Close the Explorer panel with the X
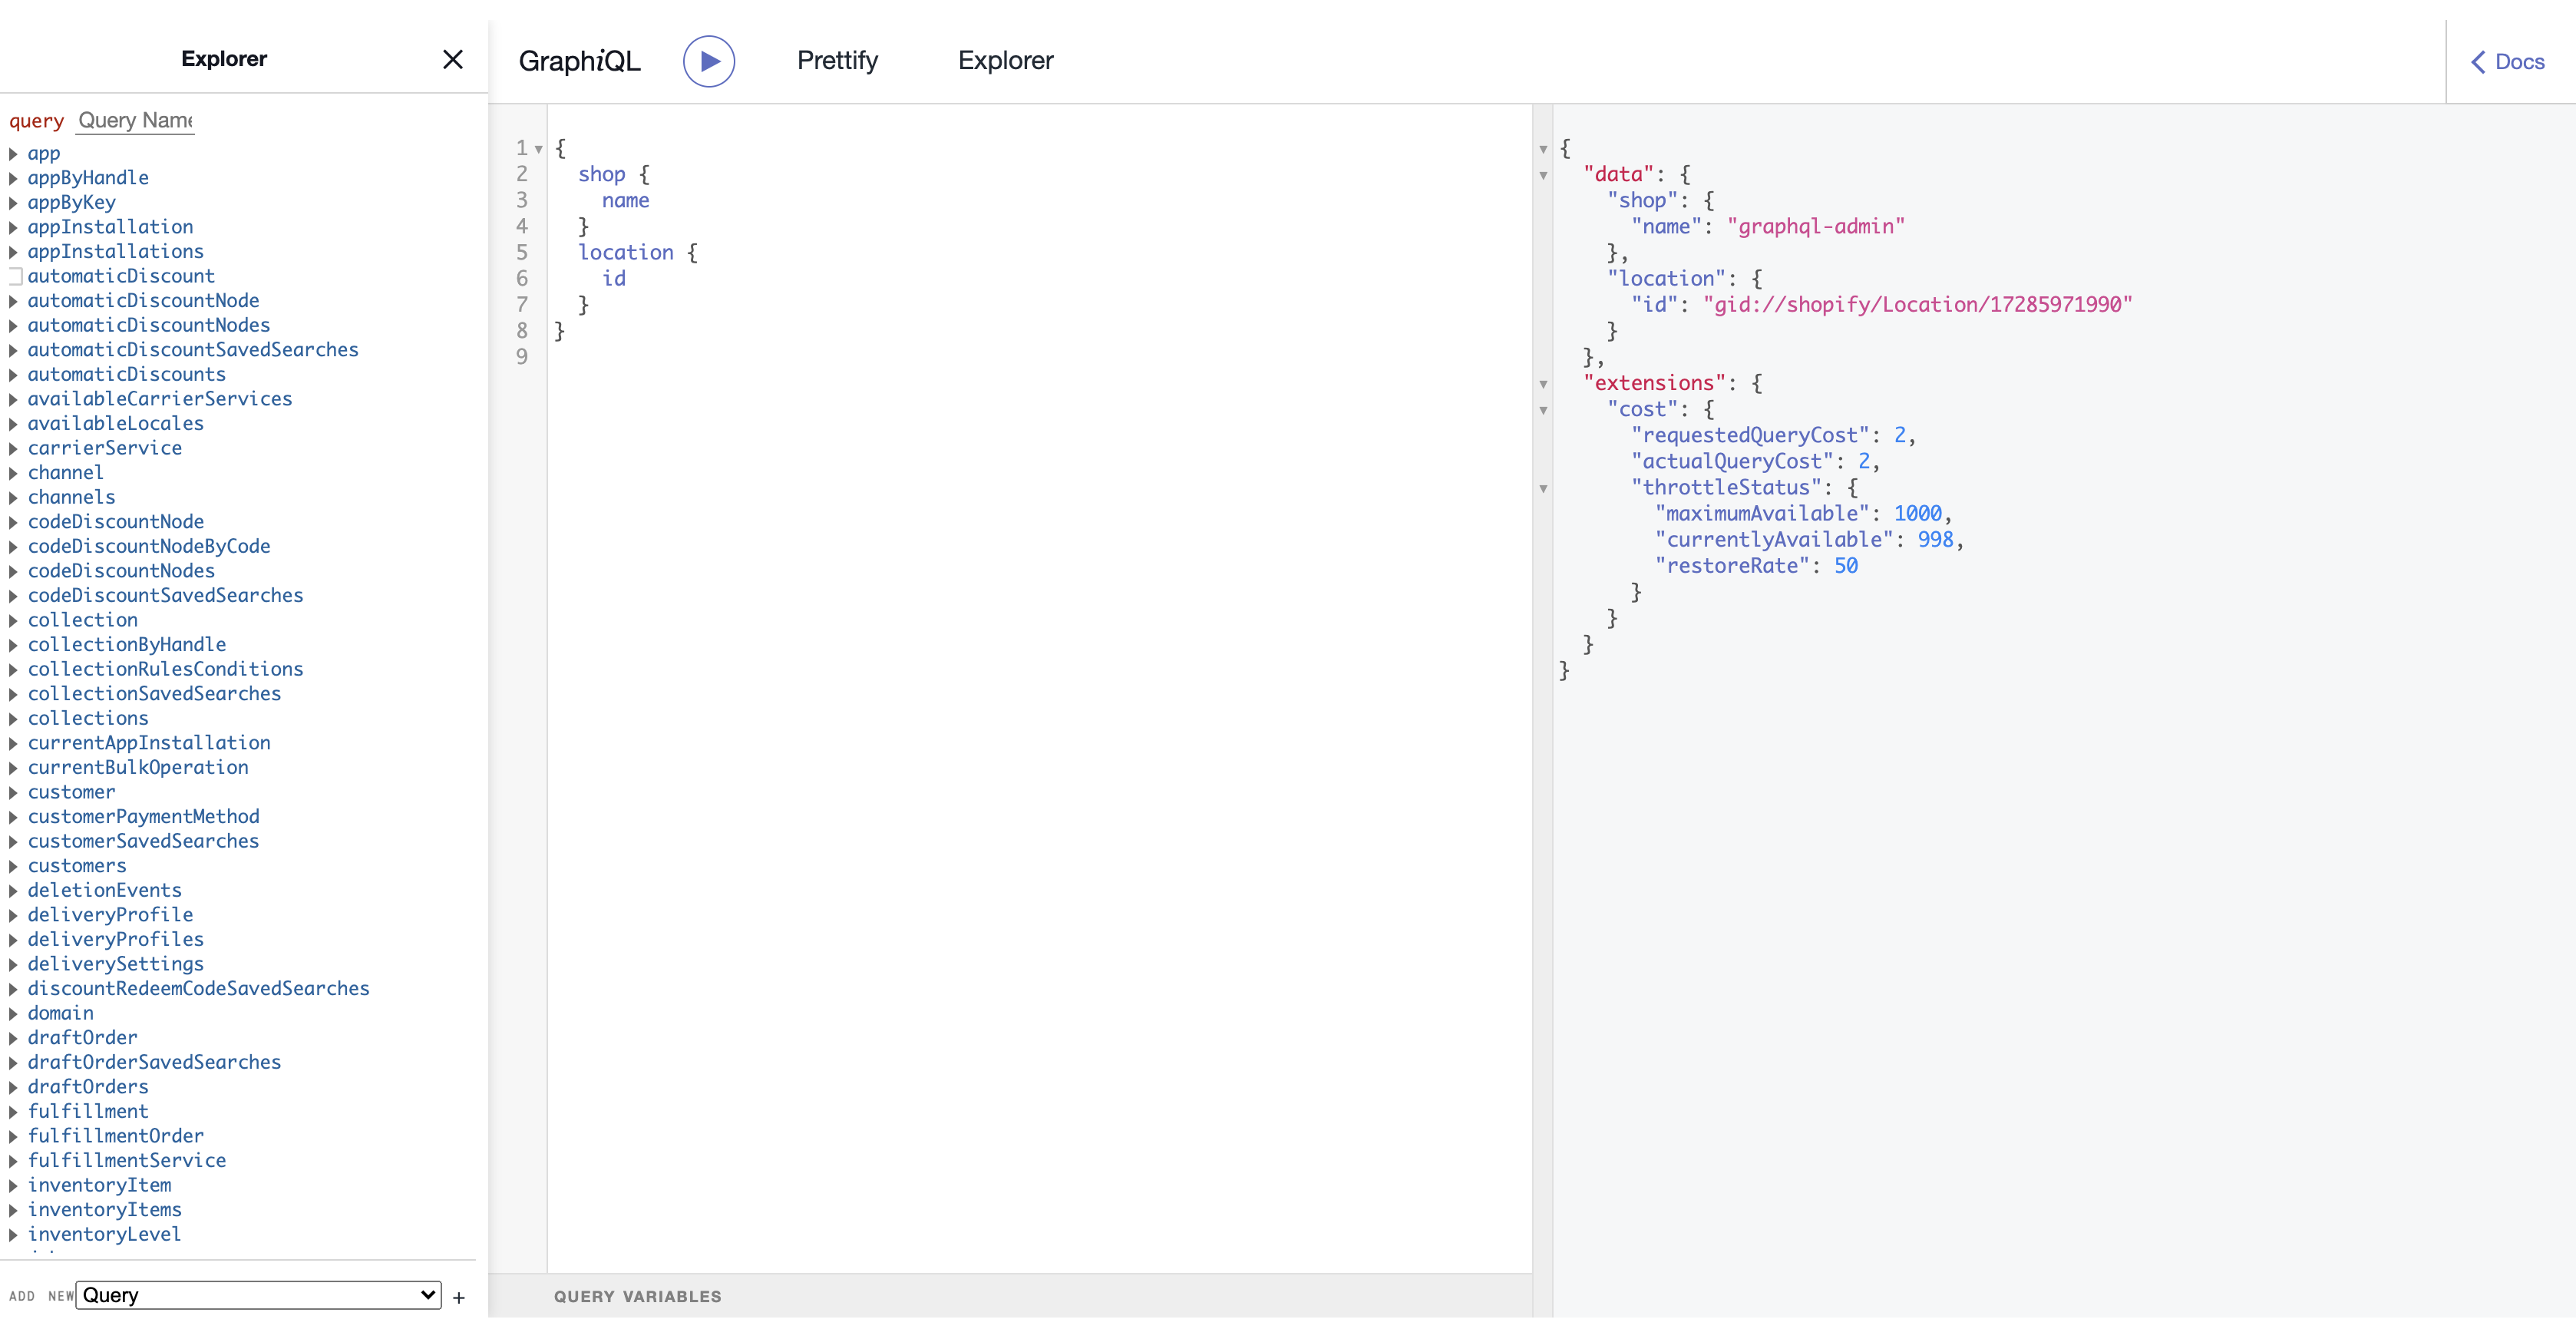 click(452, 59)
